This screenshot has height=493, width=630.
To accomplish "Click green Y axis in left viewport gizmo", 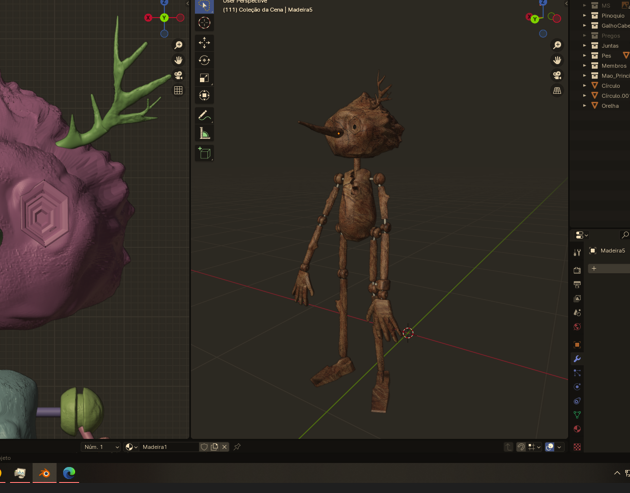I will pos(164,17).
